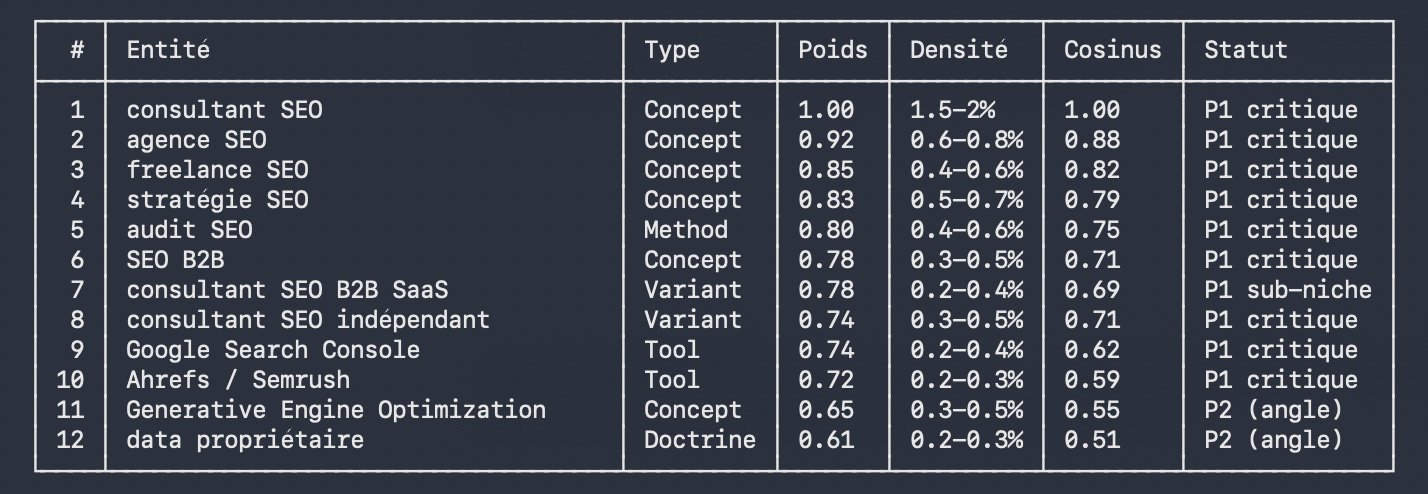The image size is (1428, 494).
Task: Click the Densité column header
Action: coord(958,49)
